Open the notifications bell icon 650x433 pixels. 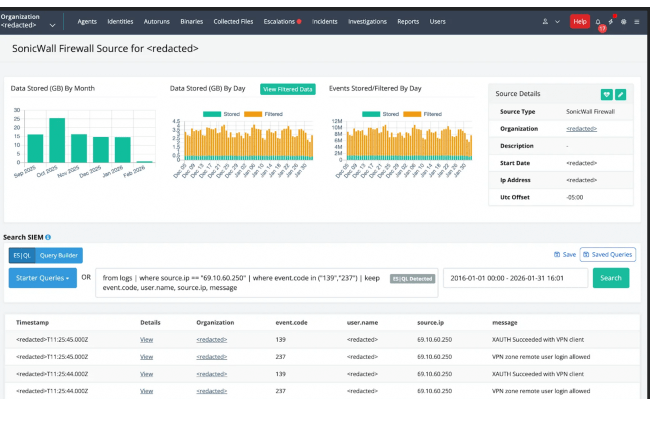(598, 21)
